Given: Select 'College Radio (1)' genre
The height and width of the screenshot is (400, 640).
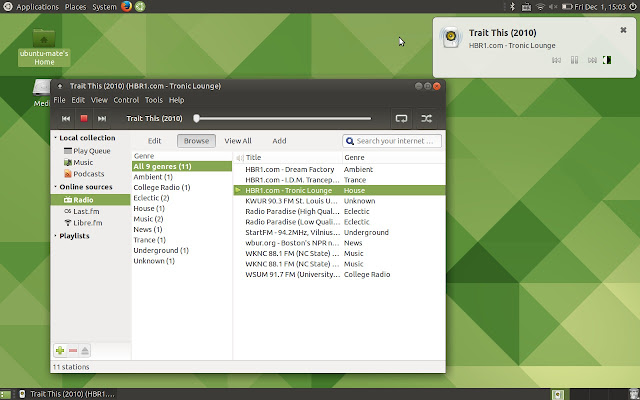Looking at the screenshot, I should (x=182, y=187).
